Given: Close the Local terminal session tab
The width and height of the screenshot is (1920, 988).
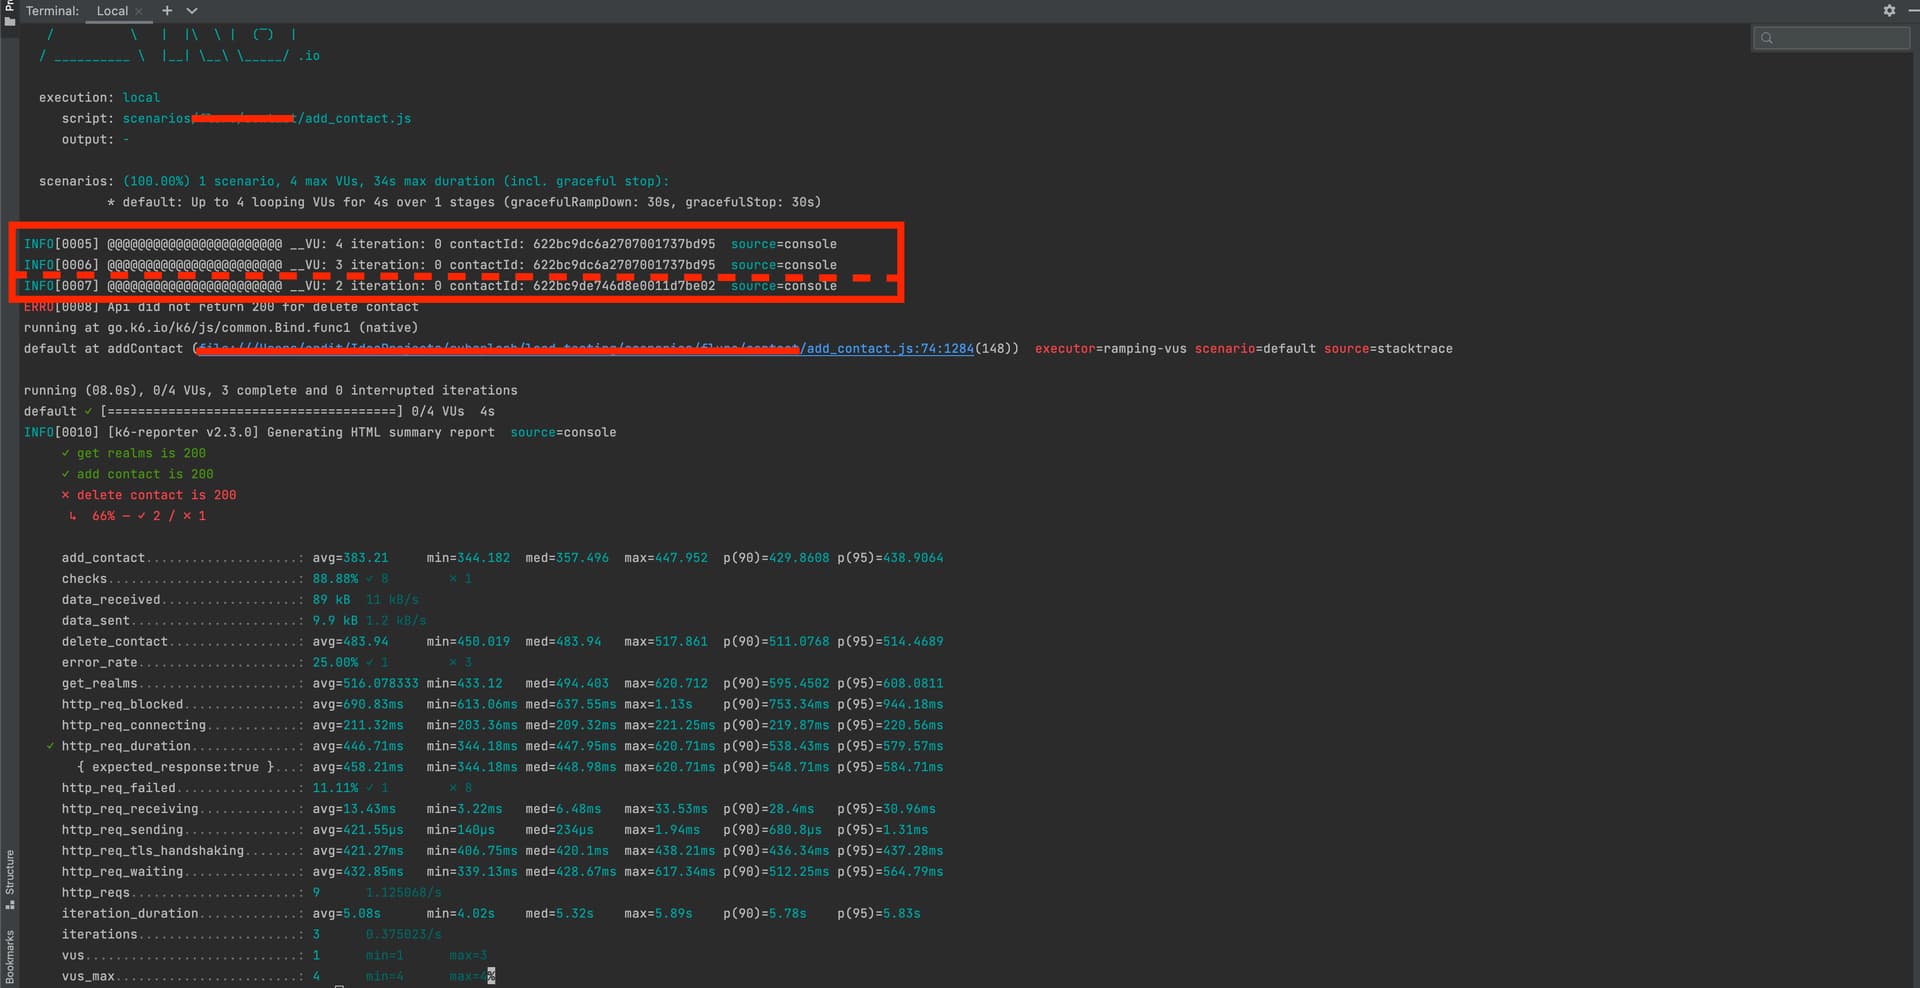Looking at the screenshot, I should click(139, 12).
